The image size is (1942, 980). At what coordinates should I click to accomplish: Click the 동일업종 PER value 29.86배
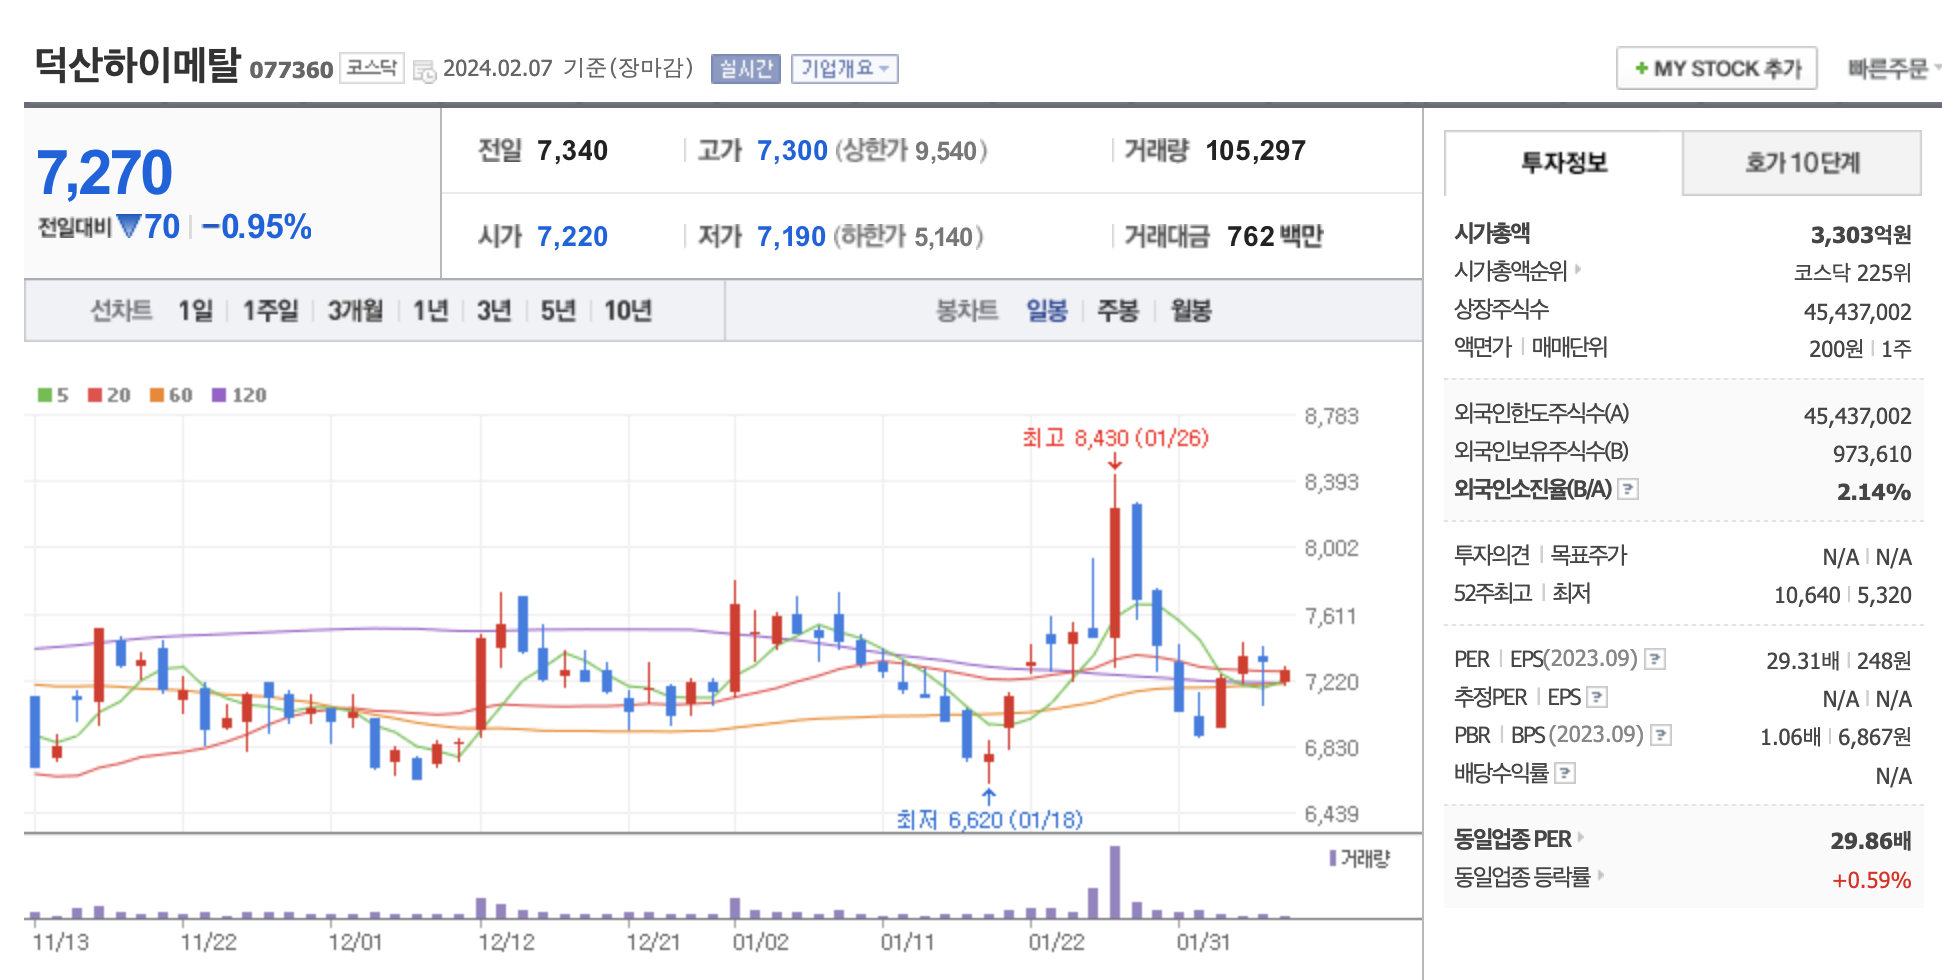[1870, 841]
